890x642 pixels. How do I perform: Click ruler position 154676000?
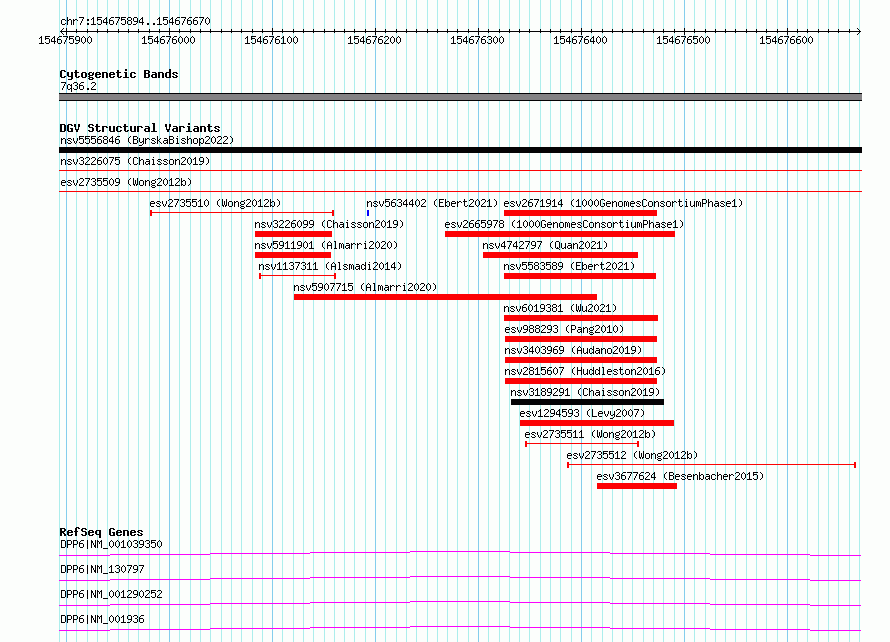(x=168, y=40)
